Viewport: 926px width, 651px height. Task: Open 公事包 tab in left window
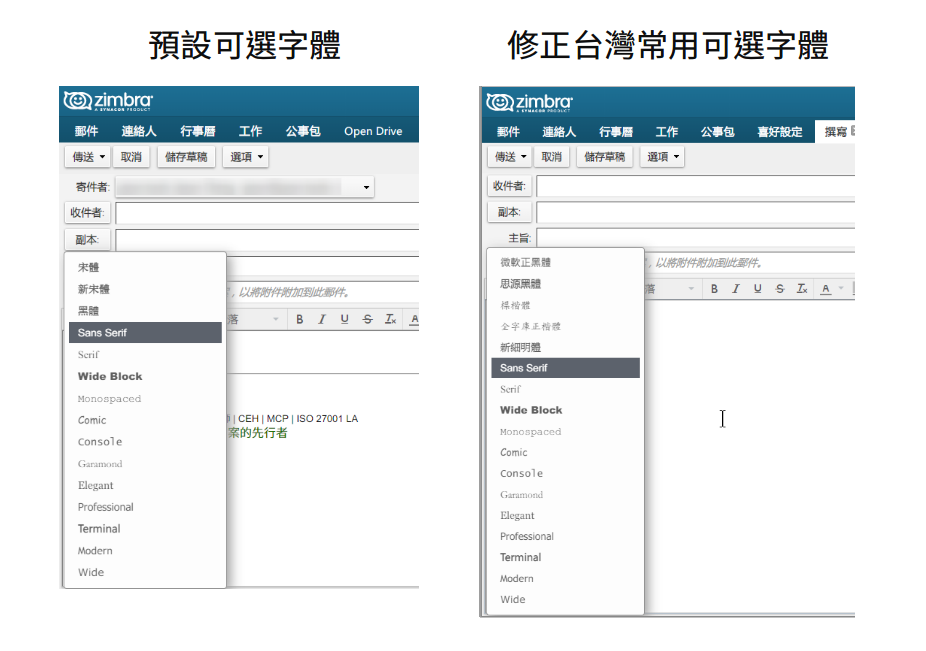303,131
